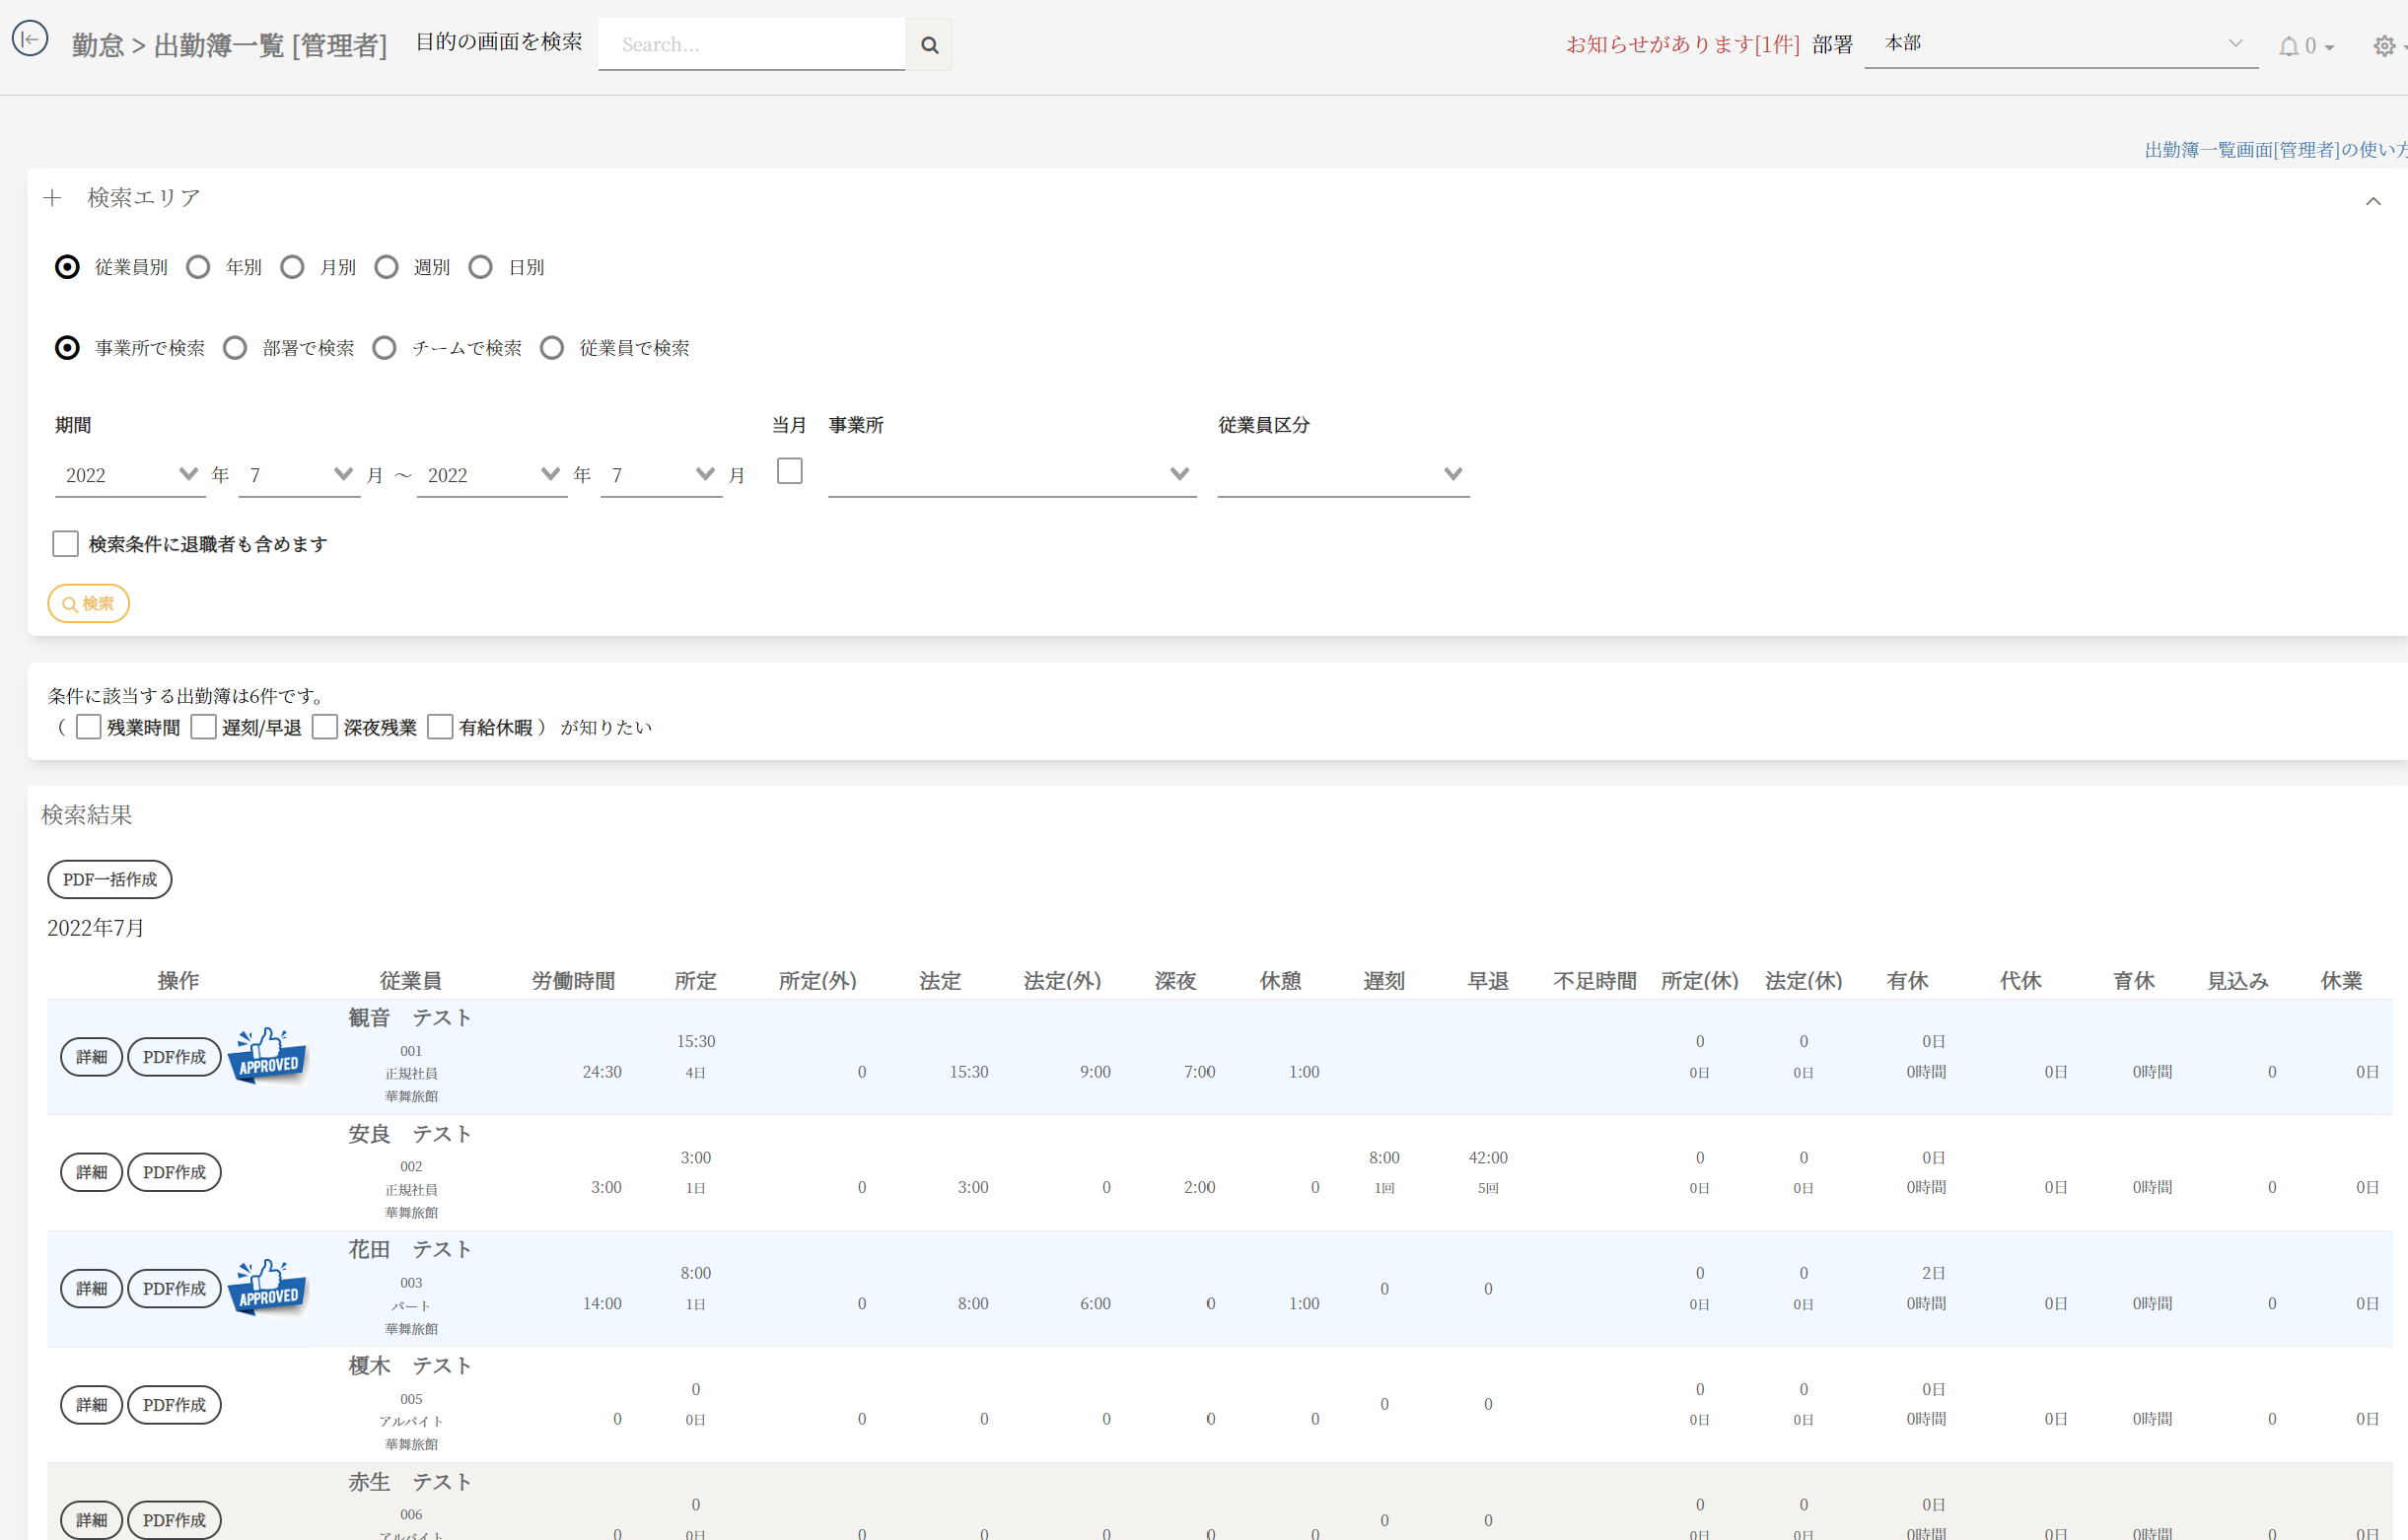Click the PDF一括作成 button
The image size is (2408, 1540).
110,879
